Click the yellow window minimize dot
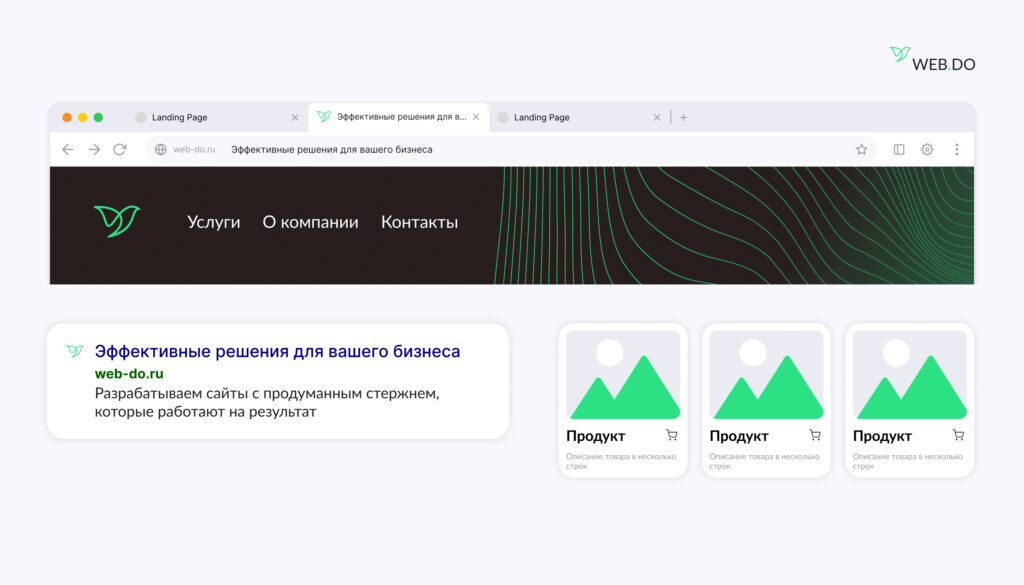The width and height of the screenshot is (1024, 585). click(82, 118)
